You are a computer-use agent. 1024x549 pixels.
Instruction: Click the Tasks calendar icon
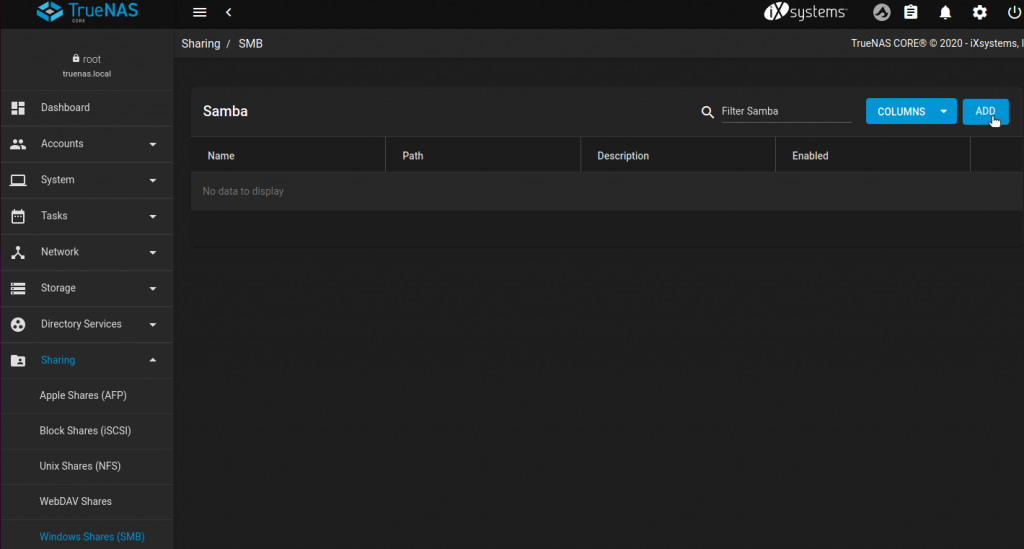[18, 216]
